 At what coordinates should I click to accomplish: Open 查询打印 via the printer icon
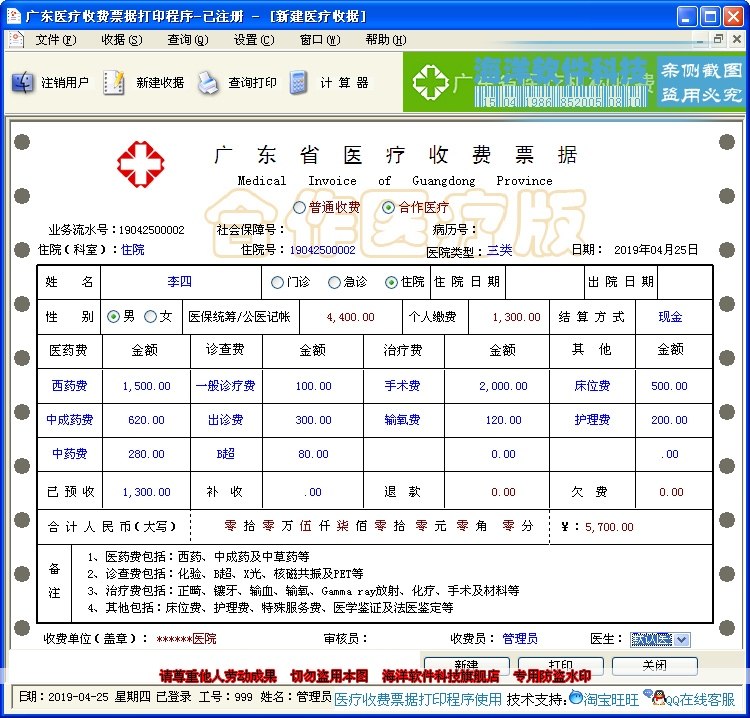point(207,83)
